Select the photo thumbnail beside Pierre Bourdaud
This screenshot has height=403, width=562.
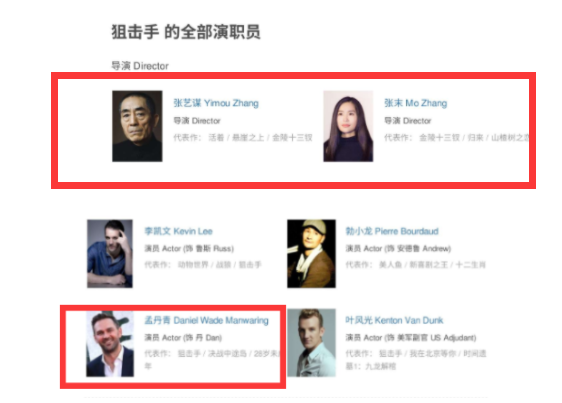pyautogui.click(x=311, y=253)
